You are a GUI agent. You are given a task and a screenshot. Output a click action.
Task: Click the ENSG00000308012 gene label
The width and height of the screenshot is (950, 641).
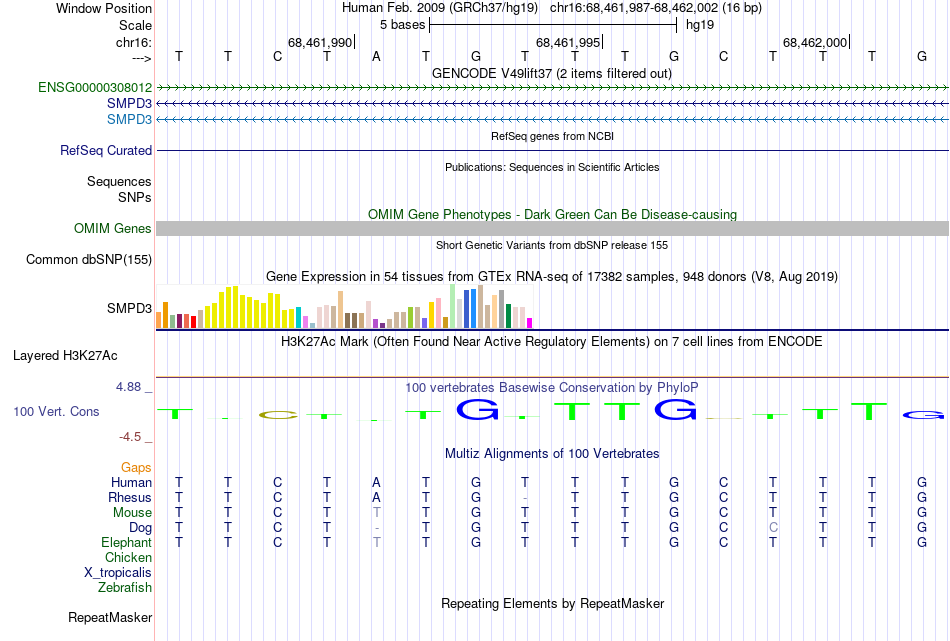coord(95,88)
